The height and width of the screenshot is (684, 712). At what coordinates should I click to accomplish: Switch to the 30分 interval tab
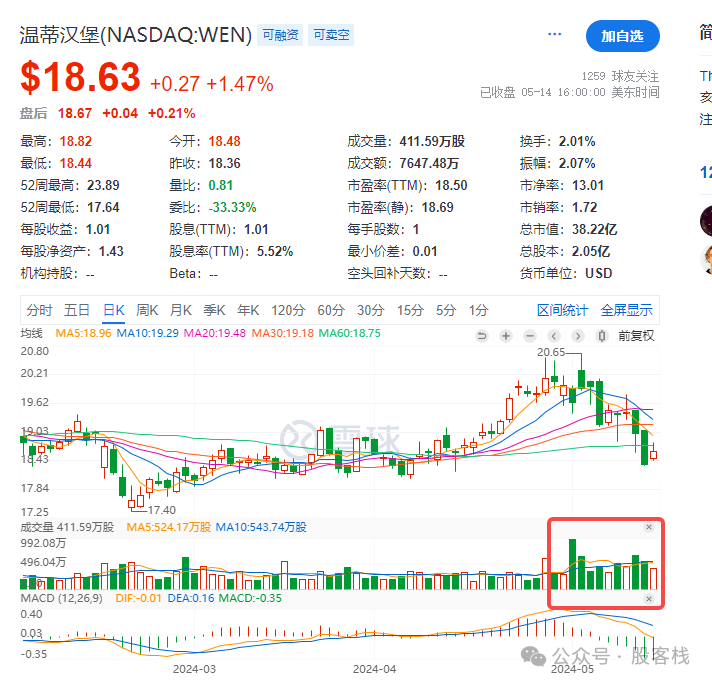pyautogui.click(x=371, y=310)
